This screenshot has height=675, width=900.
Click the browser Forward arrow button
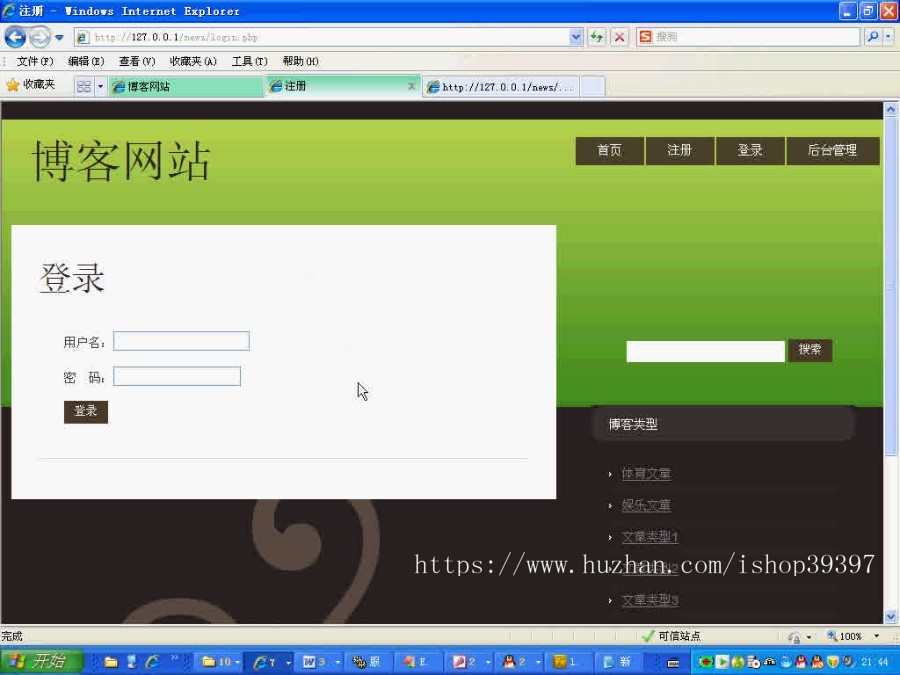coord(40,37)
